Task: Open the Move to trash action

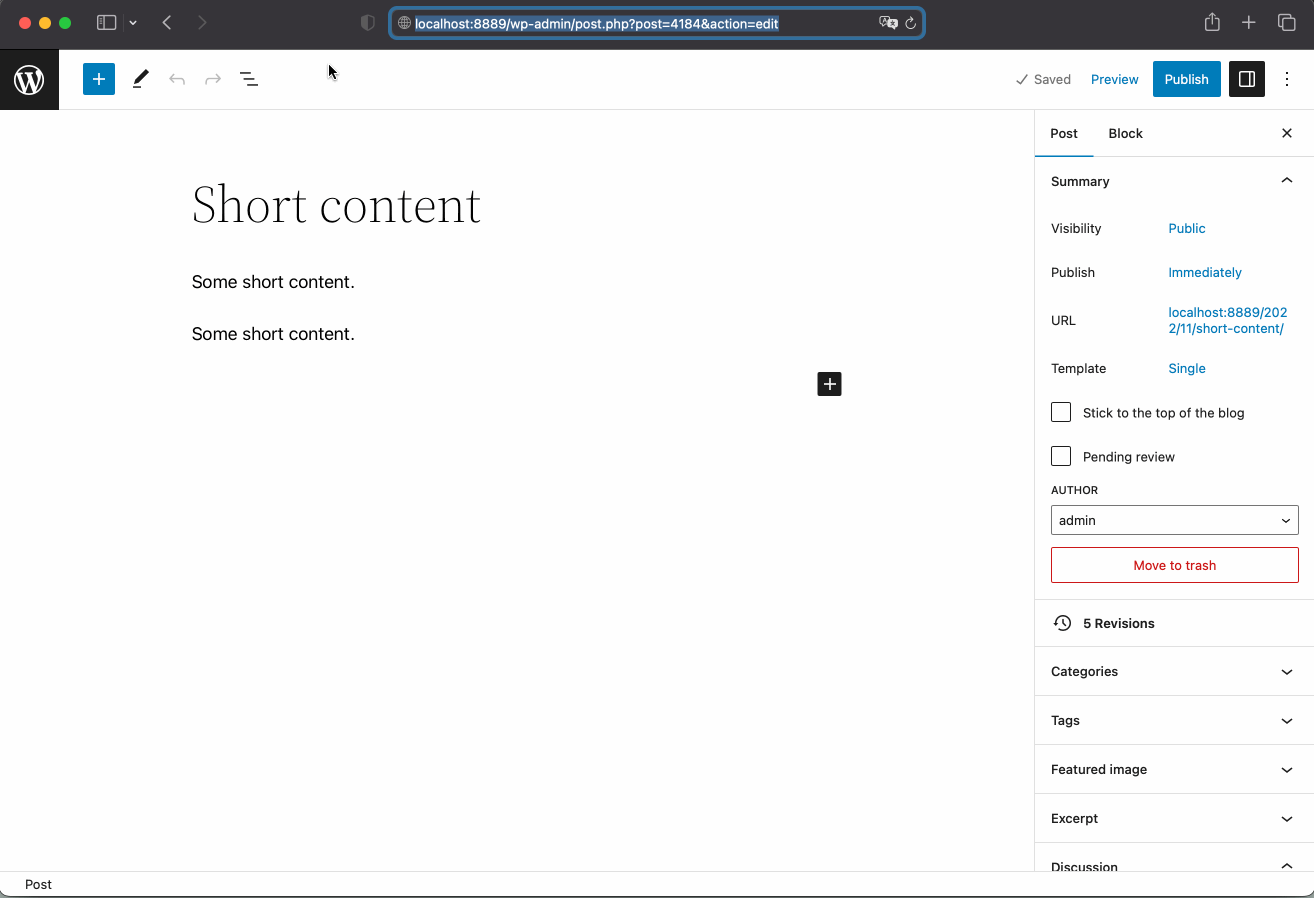Action: [1174, 565]
